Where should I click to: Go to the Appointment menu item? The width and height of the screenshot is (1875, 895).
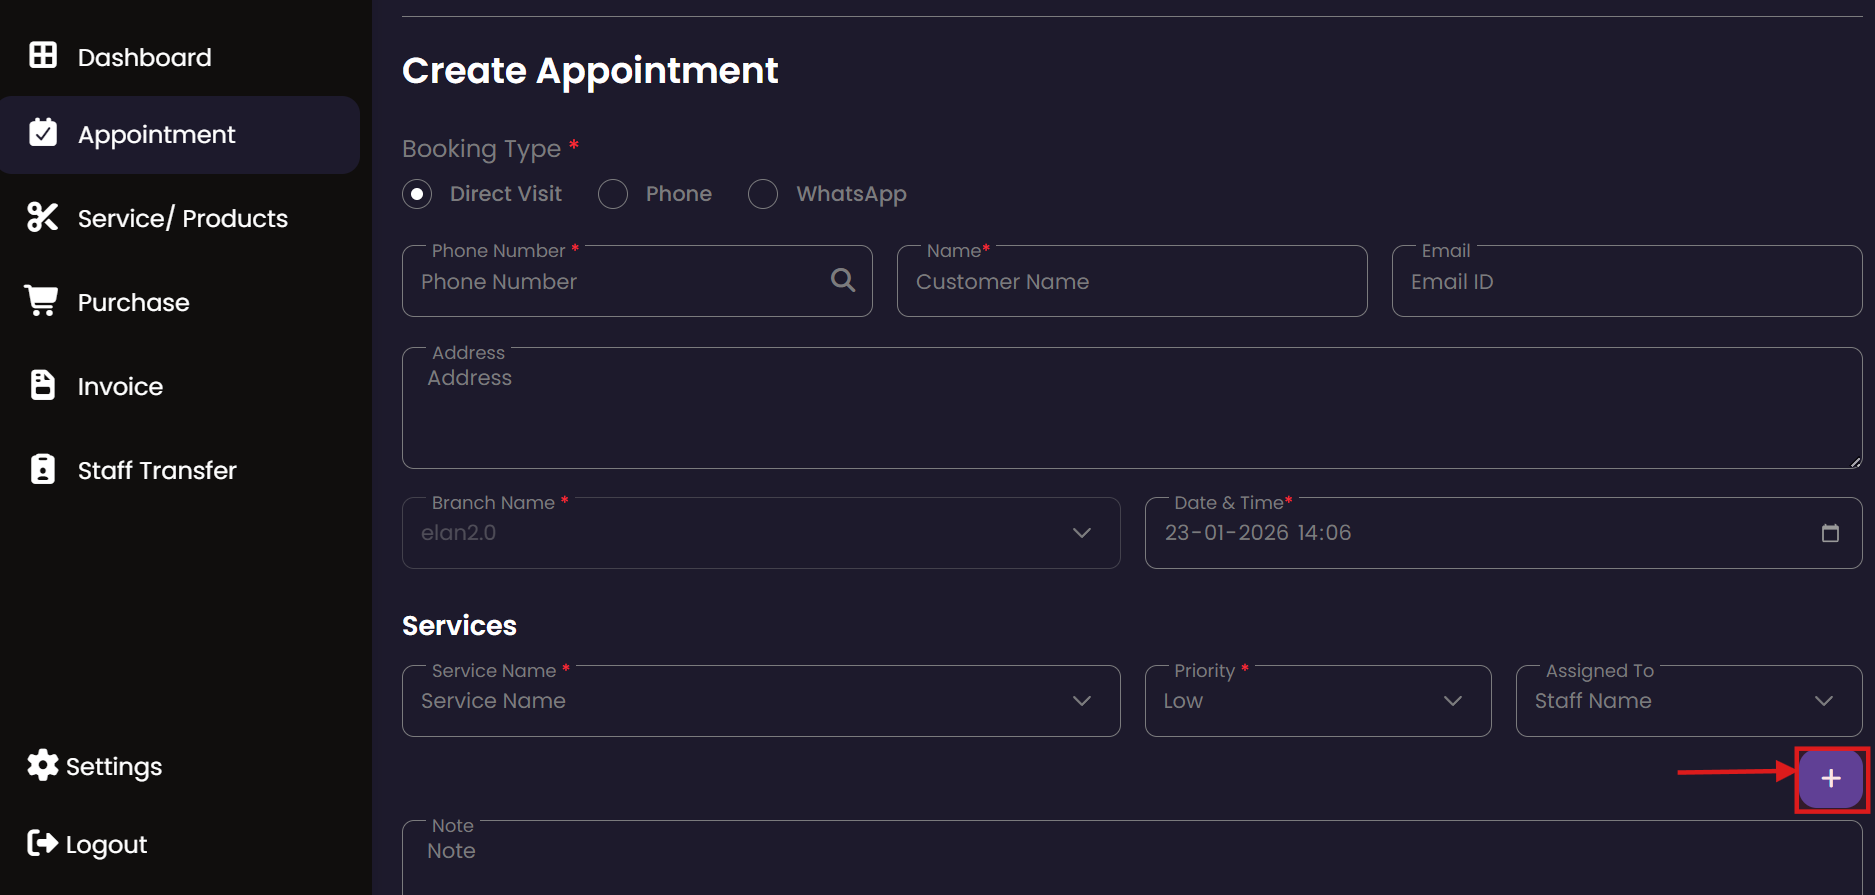point(157,135)
